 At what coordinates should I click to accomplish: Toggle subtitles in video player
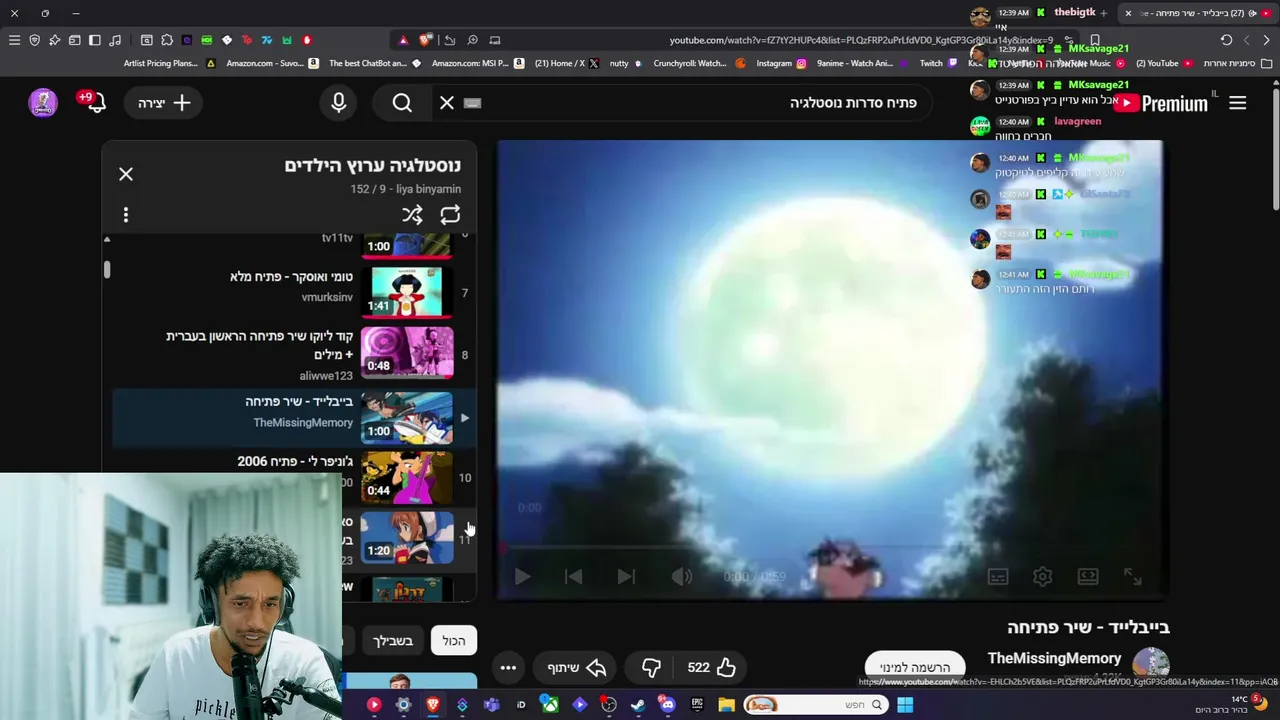click(998, 576)
